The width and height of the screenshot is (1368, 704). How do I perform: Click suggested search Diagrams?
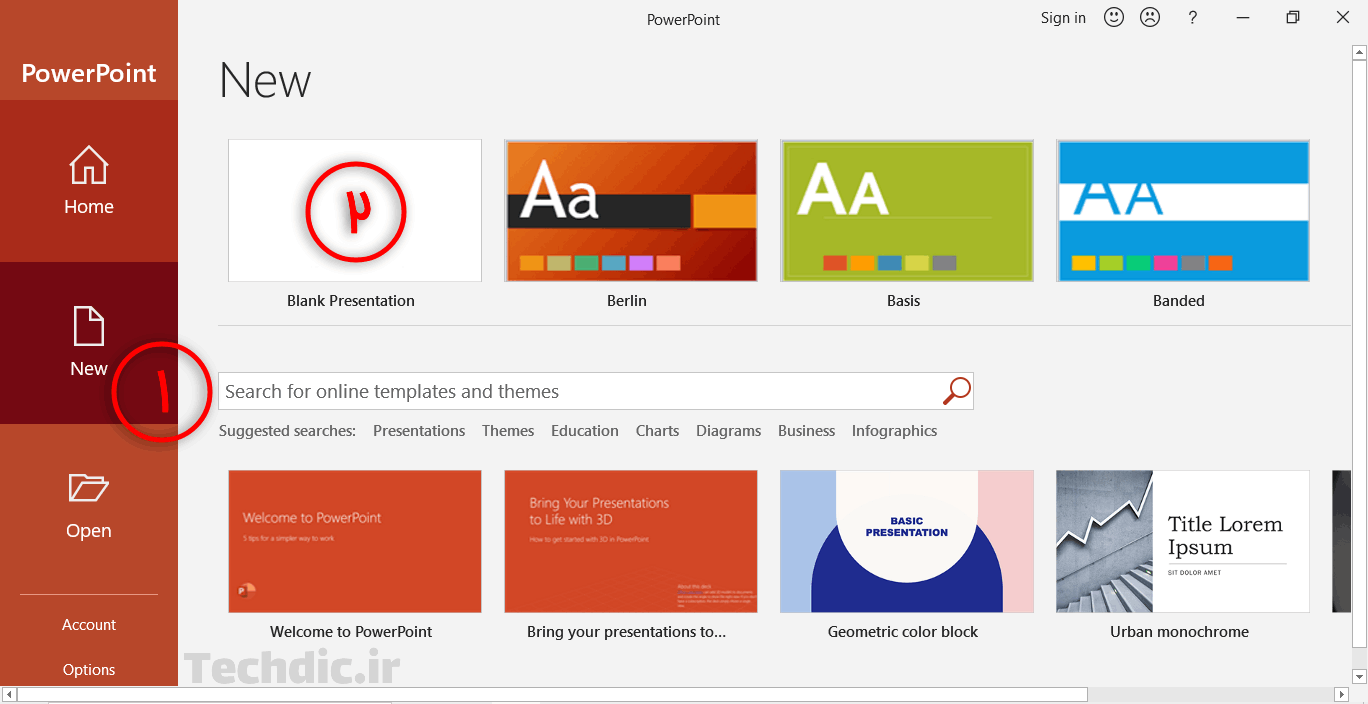click(x=729, y=431)
